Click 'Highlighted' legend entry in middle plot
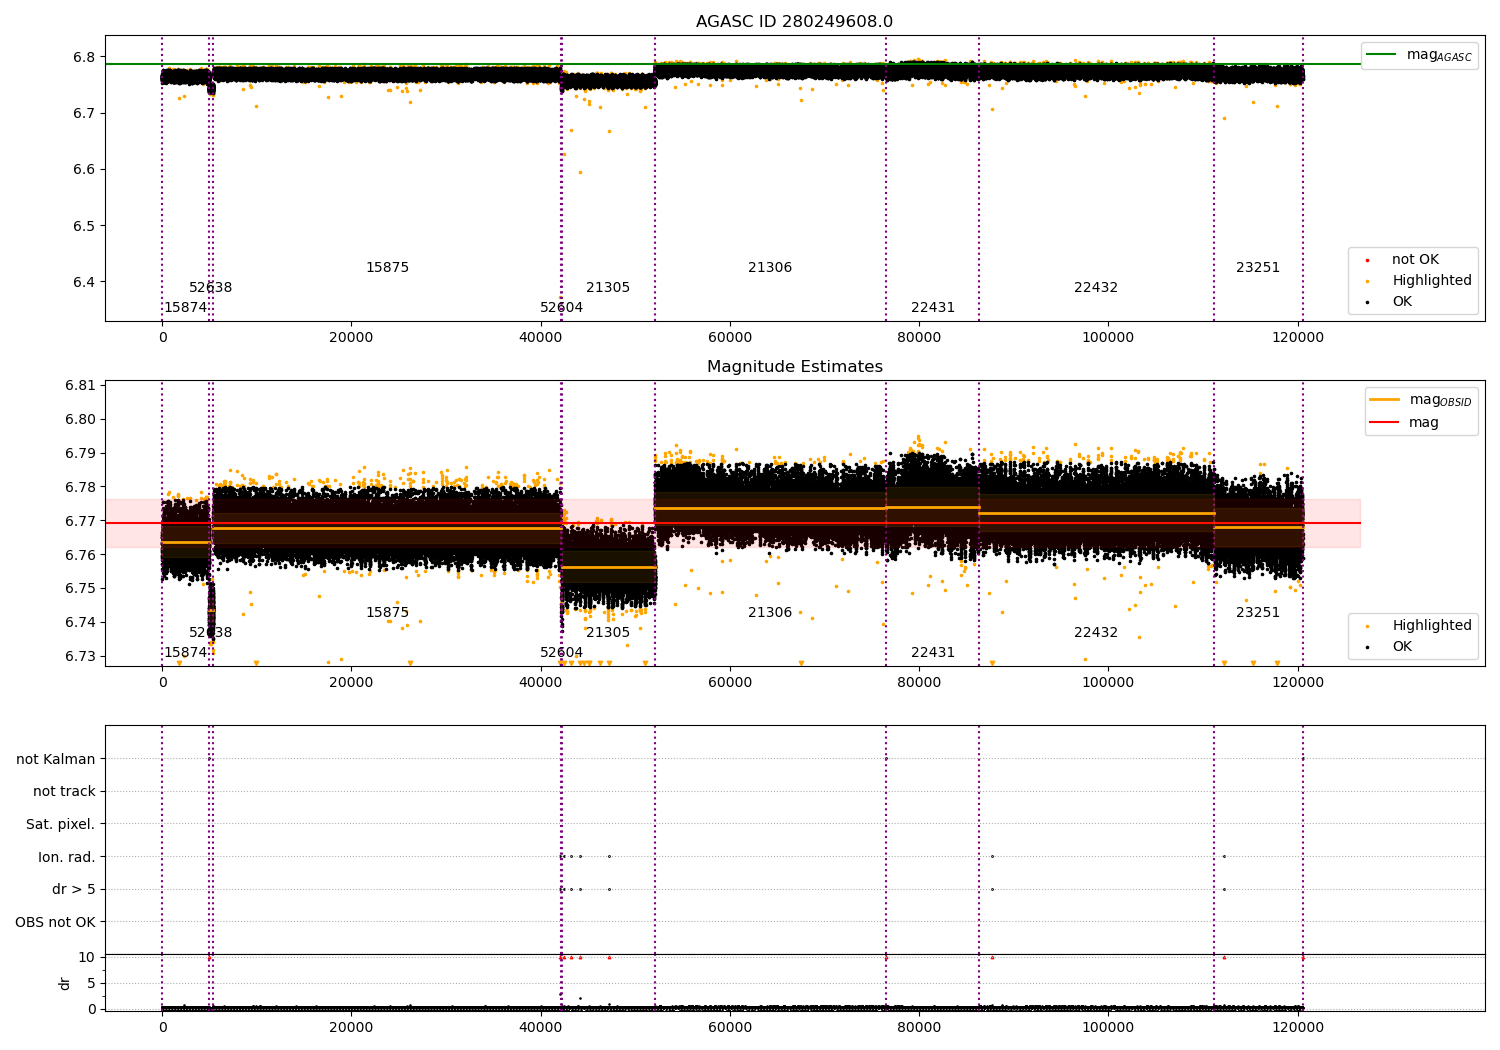 tap(1432, 626)
